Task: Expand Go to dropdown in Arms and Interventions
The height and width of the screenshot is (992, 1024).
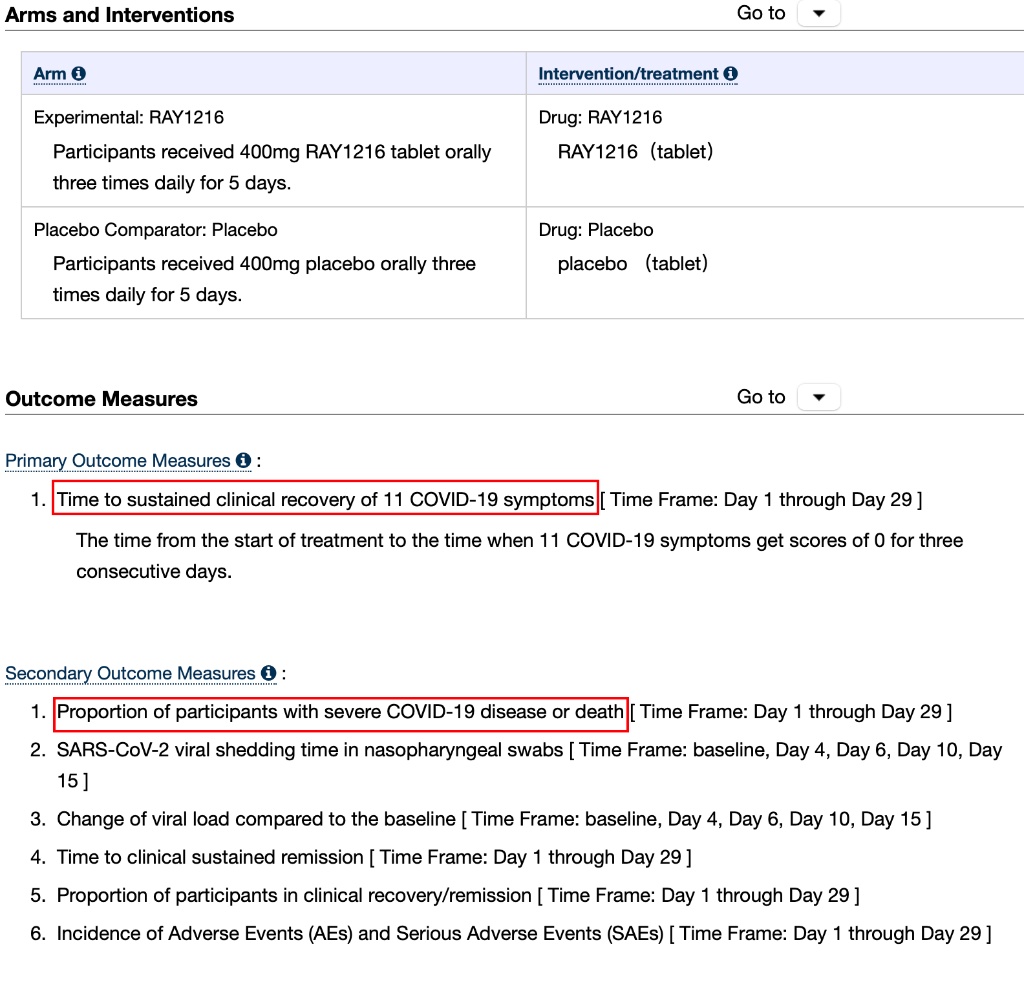Action: pos(819,14)
